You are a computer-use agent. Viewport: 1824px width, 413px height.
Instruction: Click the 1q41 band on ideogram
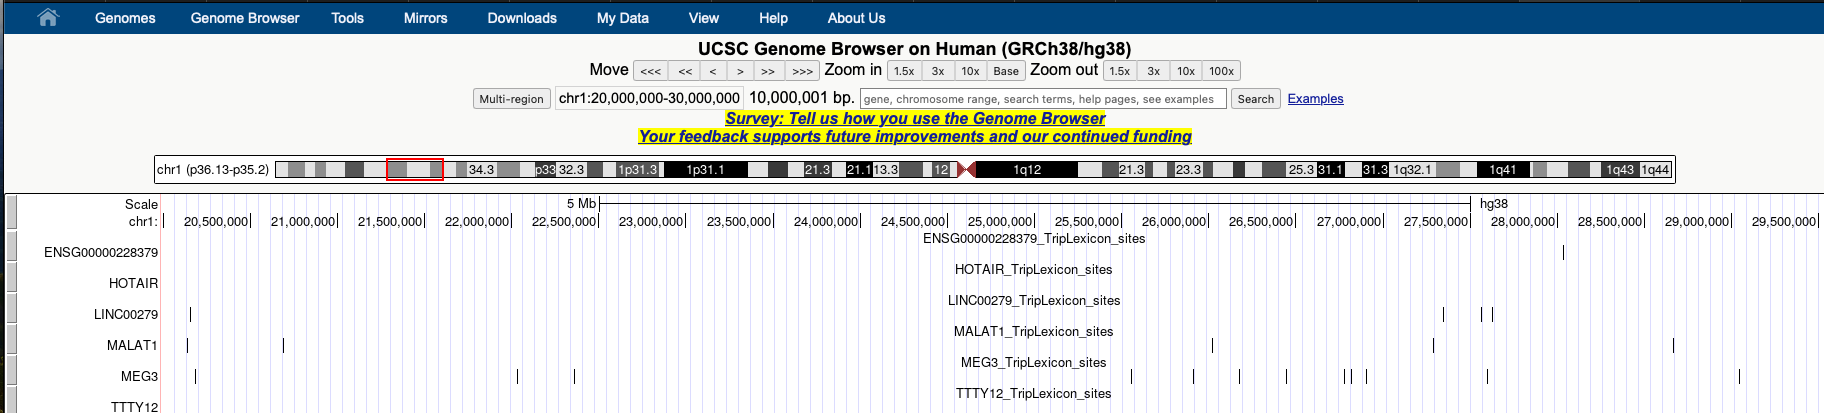click(x=1503, y=170)
